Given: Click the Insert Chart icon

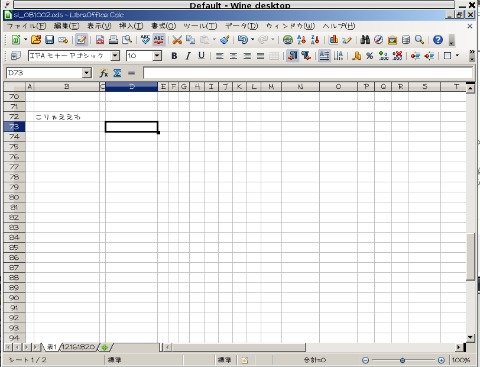Looking at the screenshot, I should 333,40.
